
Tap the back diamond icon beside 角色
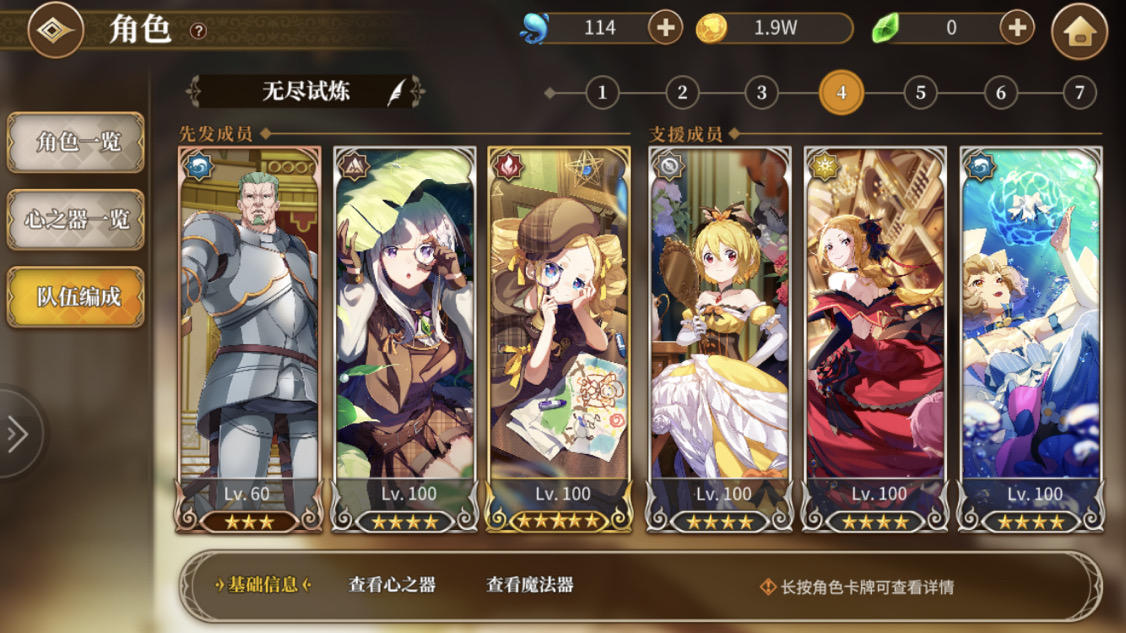click(55, 30)
